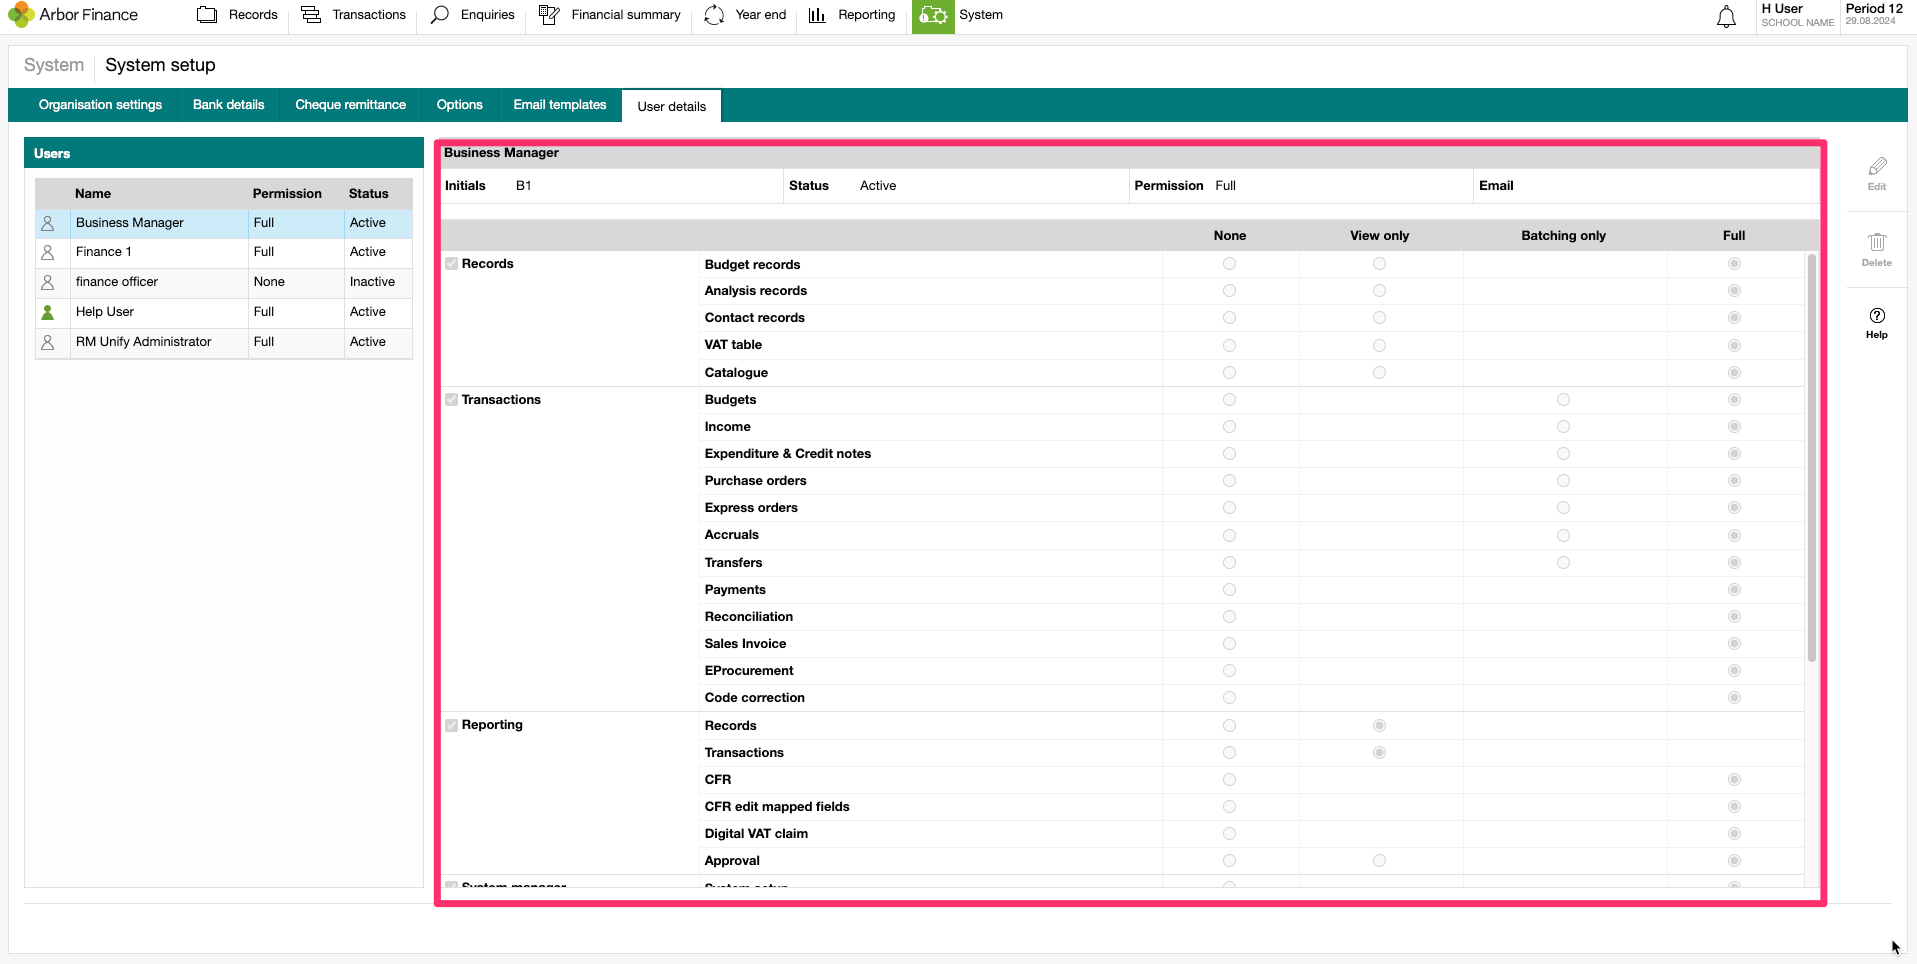
Task: Open the Financial summary icon
Action: point(549,14)
